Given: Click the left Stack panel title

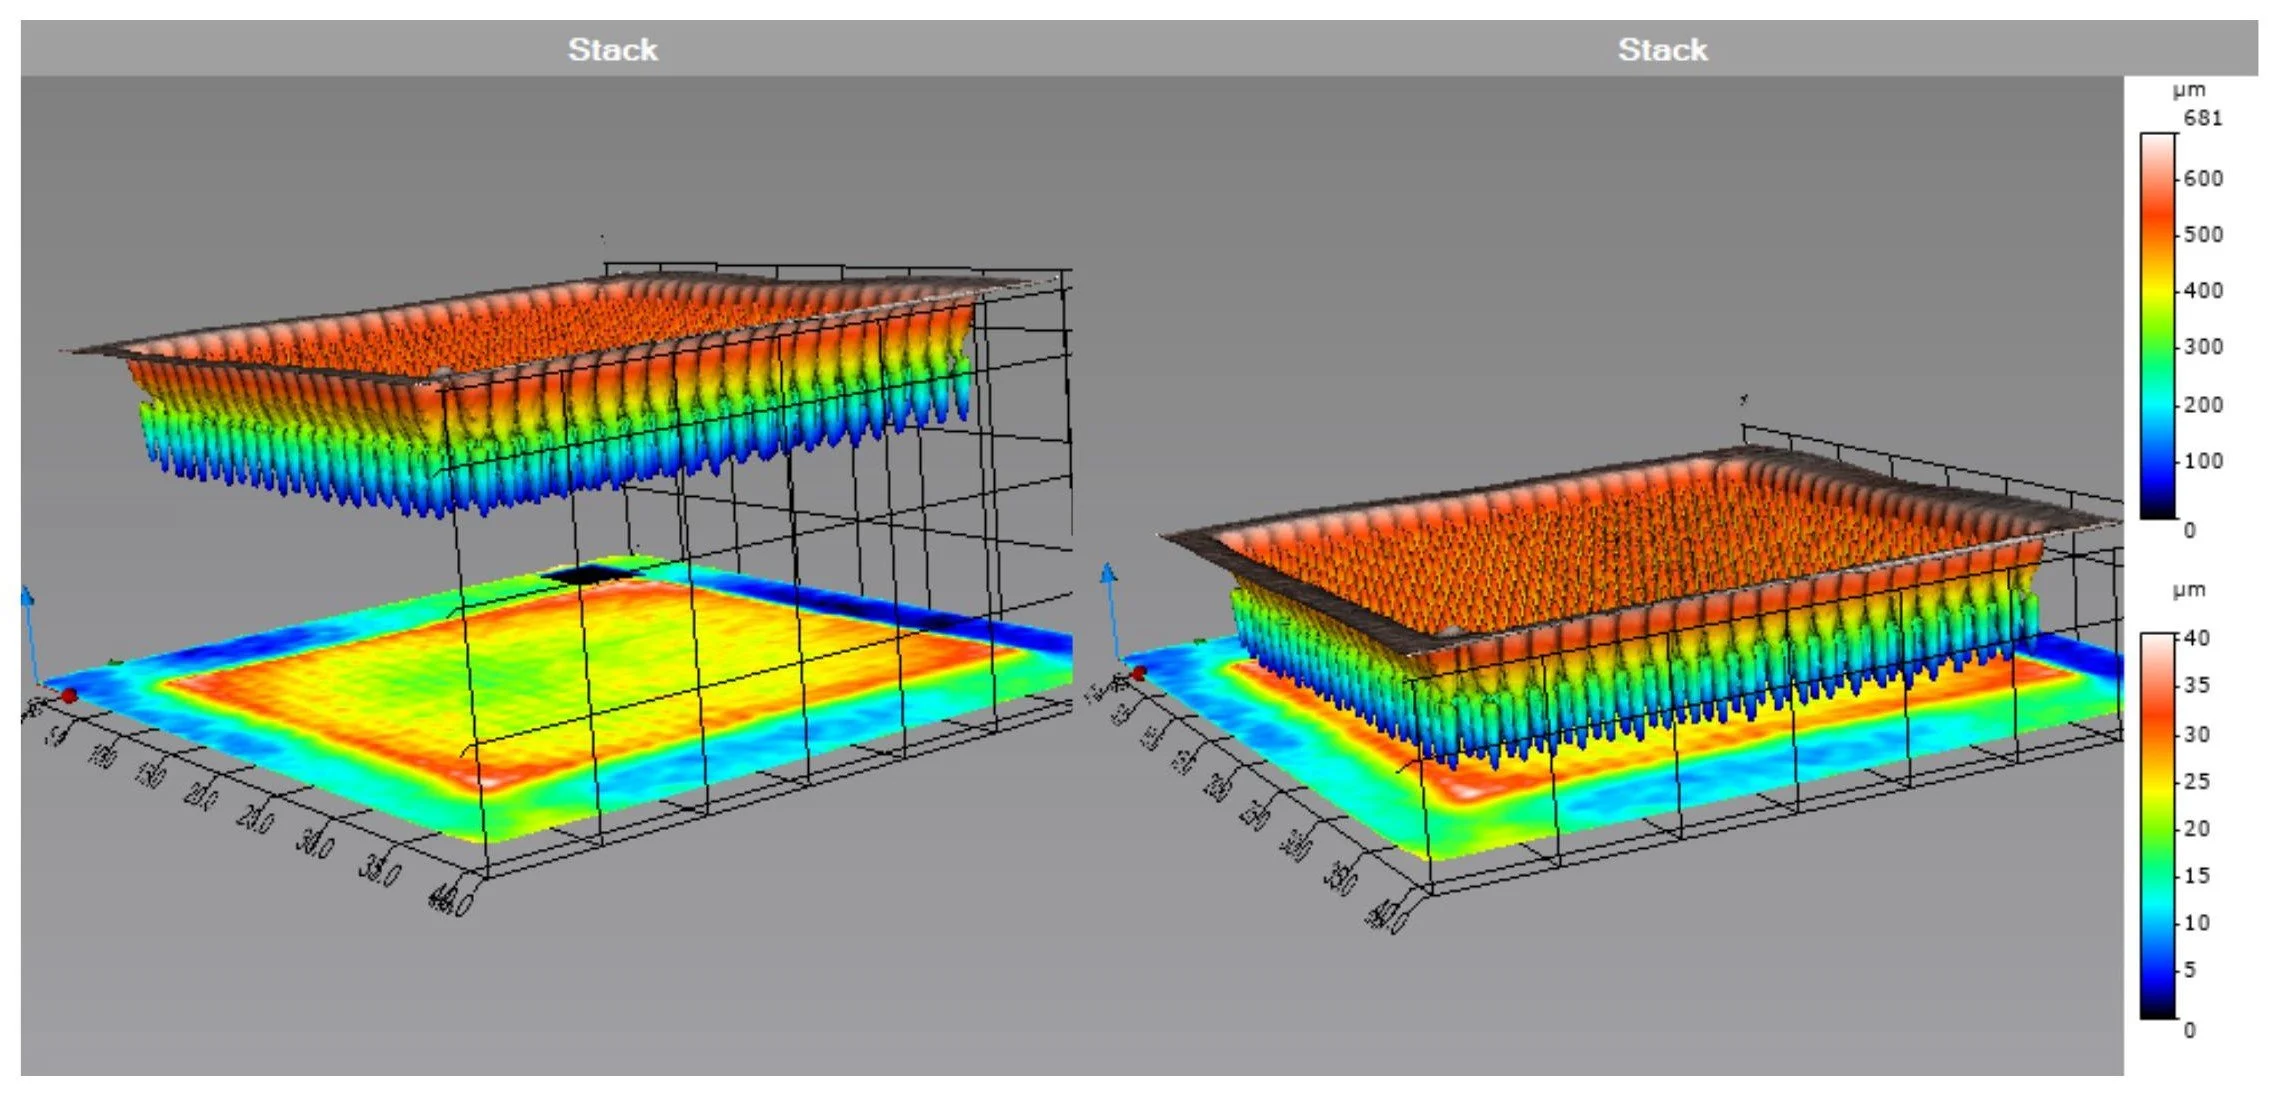Looking at the screenshot, I should tap(612, 49).
